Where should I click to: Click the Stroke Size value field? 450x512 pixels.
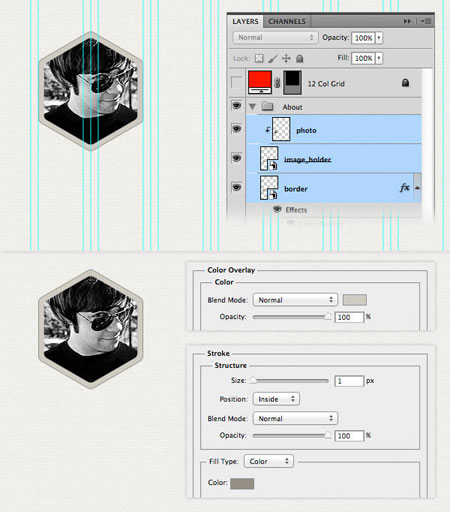coord(349,381)
